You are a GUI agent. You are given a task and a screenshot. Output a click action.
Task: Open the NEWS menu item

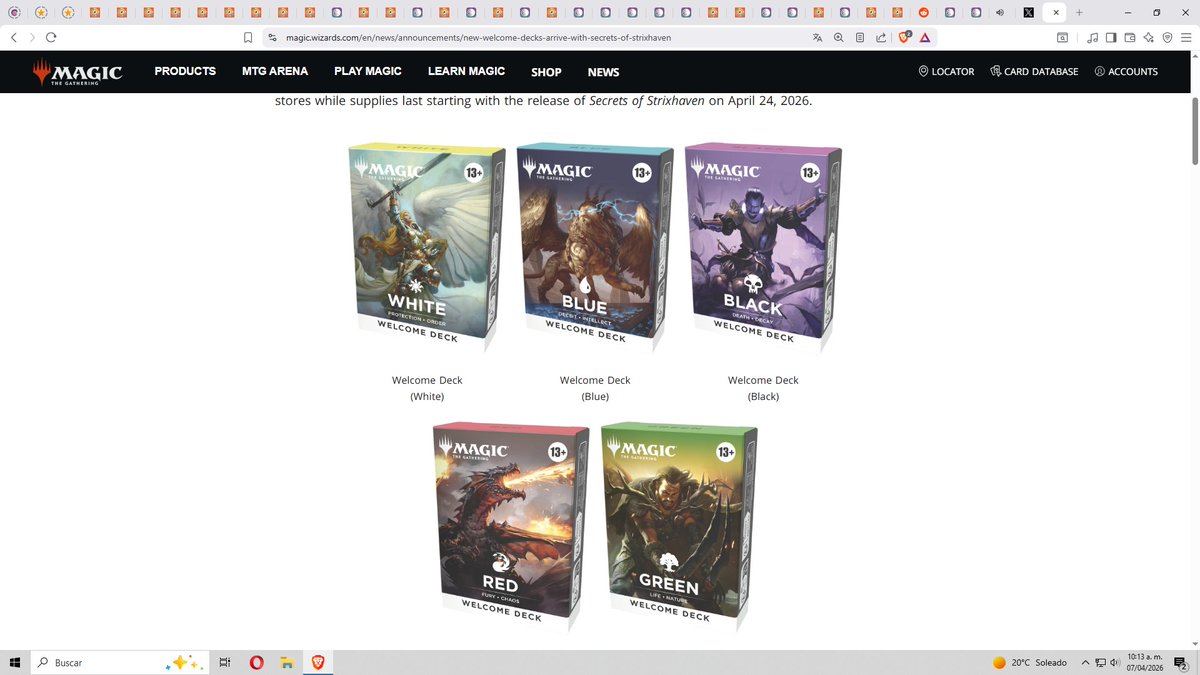click(x=603, y=72)
